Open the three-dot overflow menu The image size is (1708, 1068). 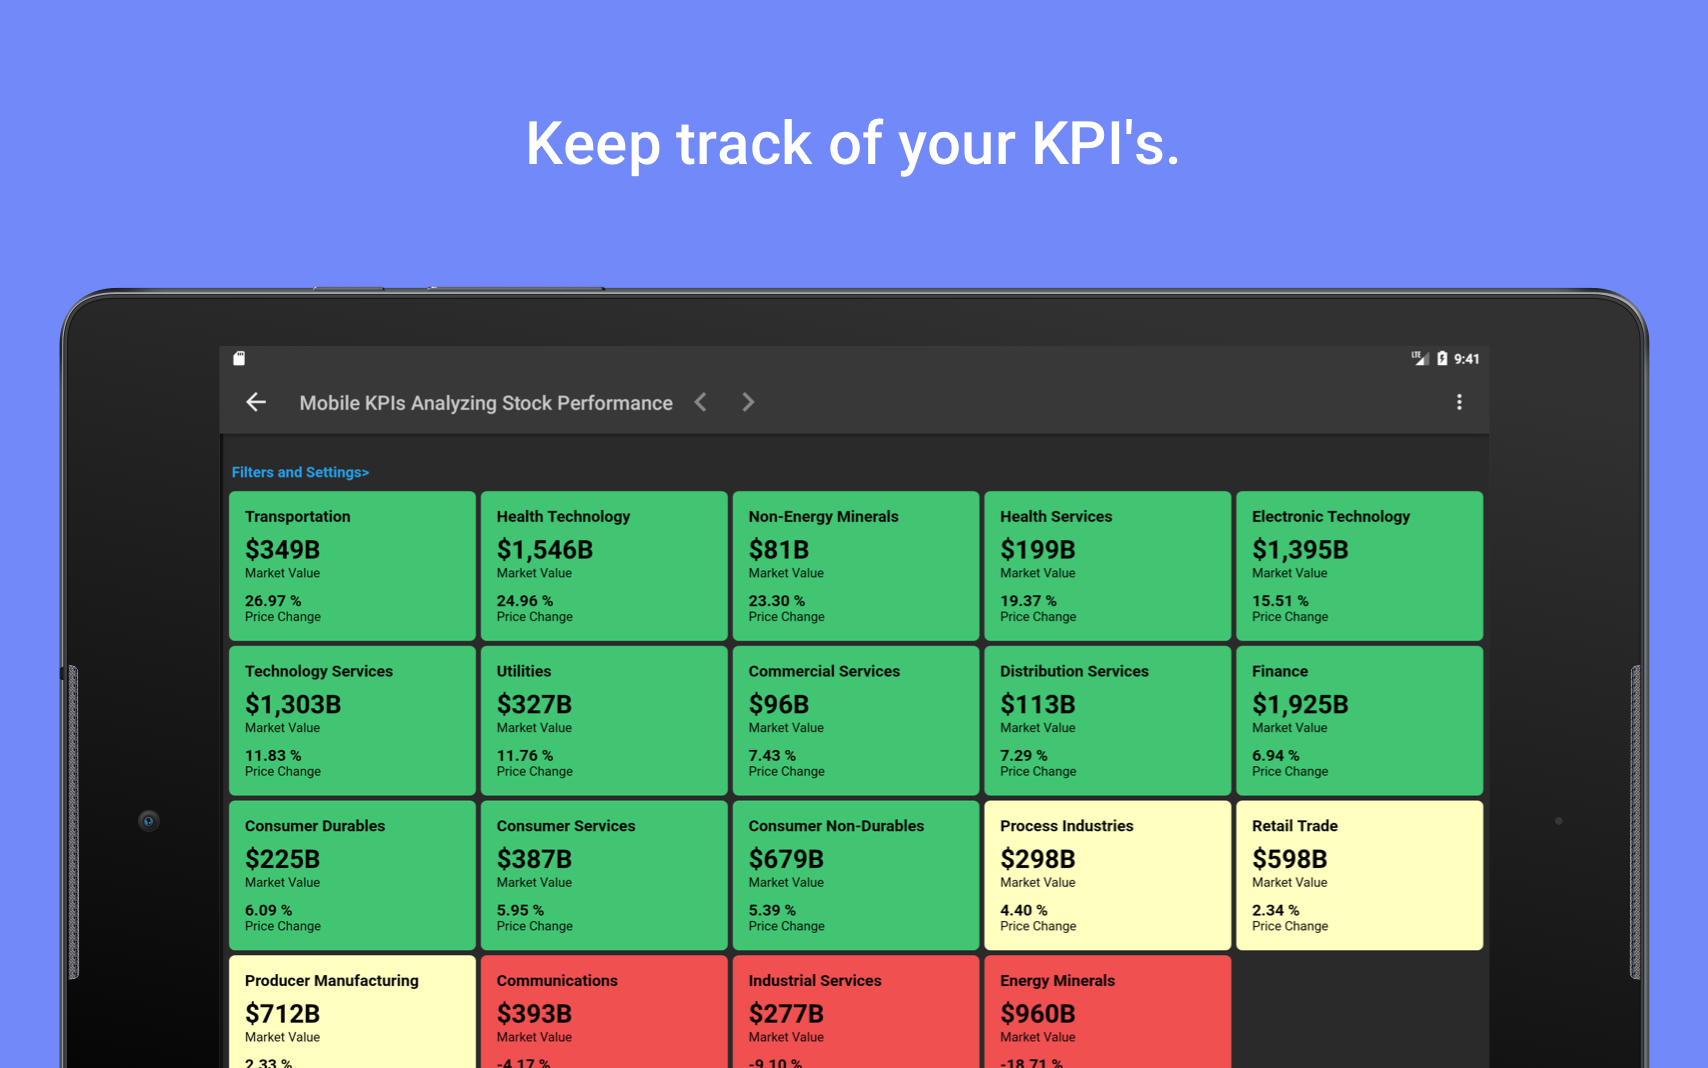1459,402
